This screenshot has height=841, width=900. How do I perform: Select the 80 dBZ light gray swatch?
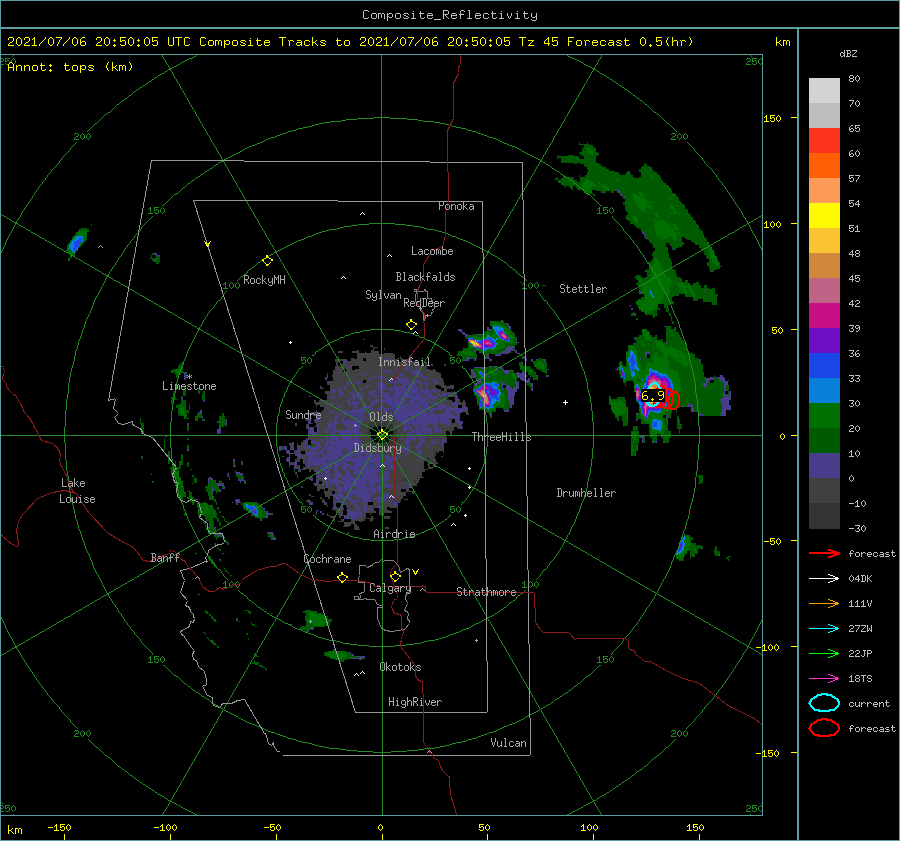point(824,91)
